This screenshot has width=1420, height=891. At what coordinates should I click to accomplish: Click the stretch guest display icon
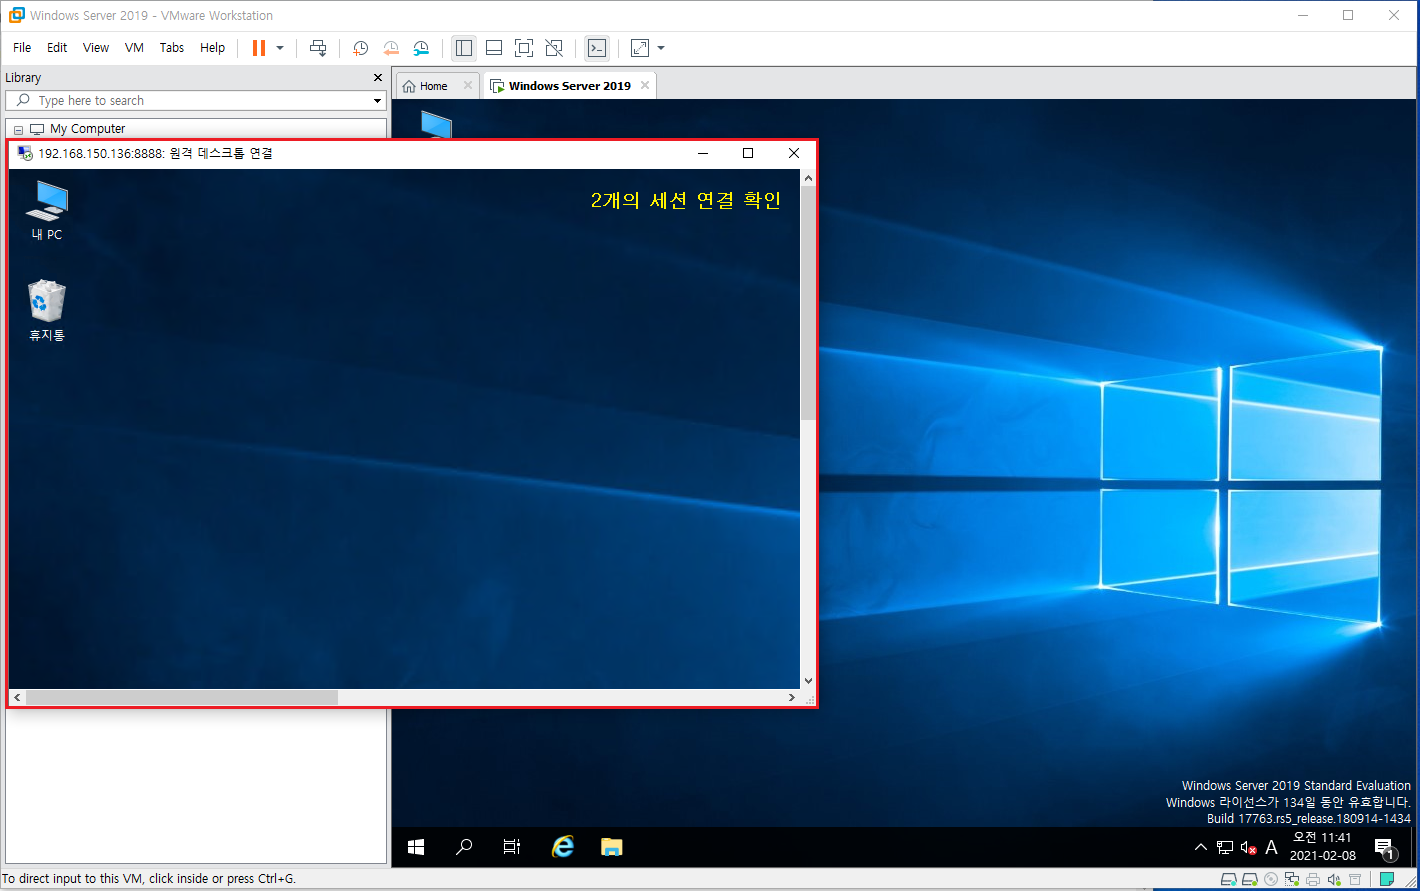click(x=640, y=48)
